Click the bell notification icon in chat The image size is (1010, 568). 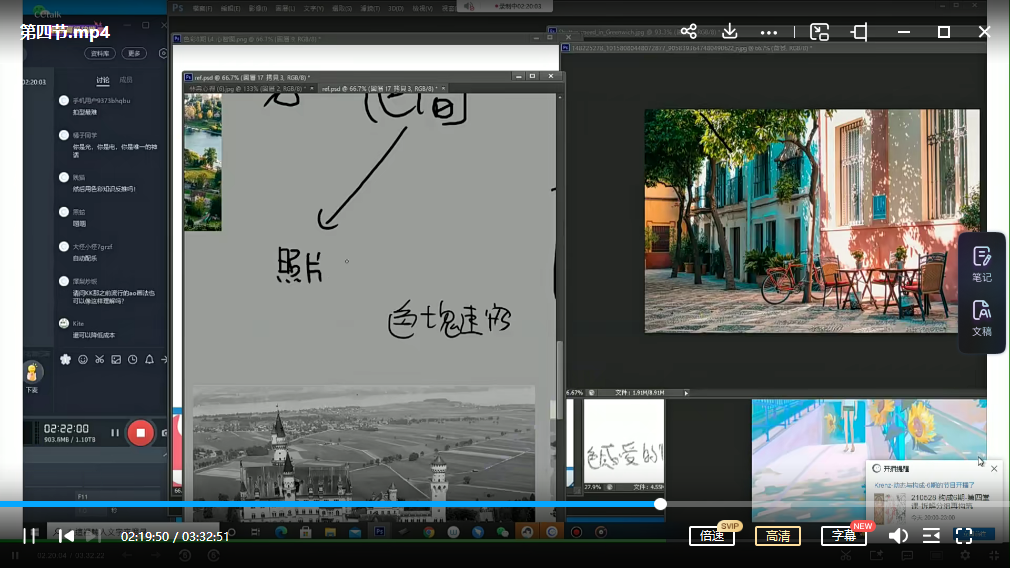(149, 359)
